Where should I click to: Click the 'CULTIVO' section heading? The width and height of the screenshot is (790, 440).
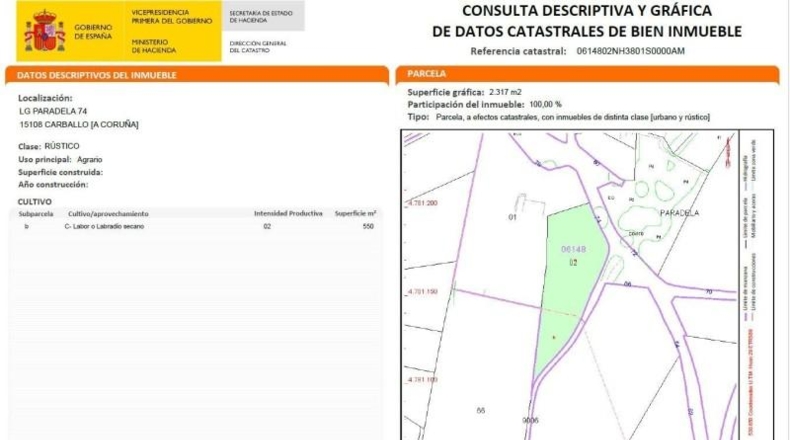coord(35,202)
